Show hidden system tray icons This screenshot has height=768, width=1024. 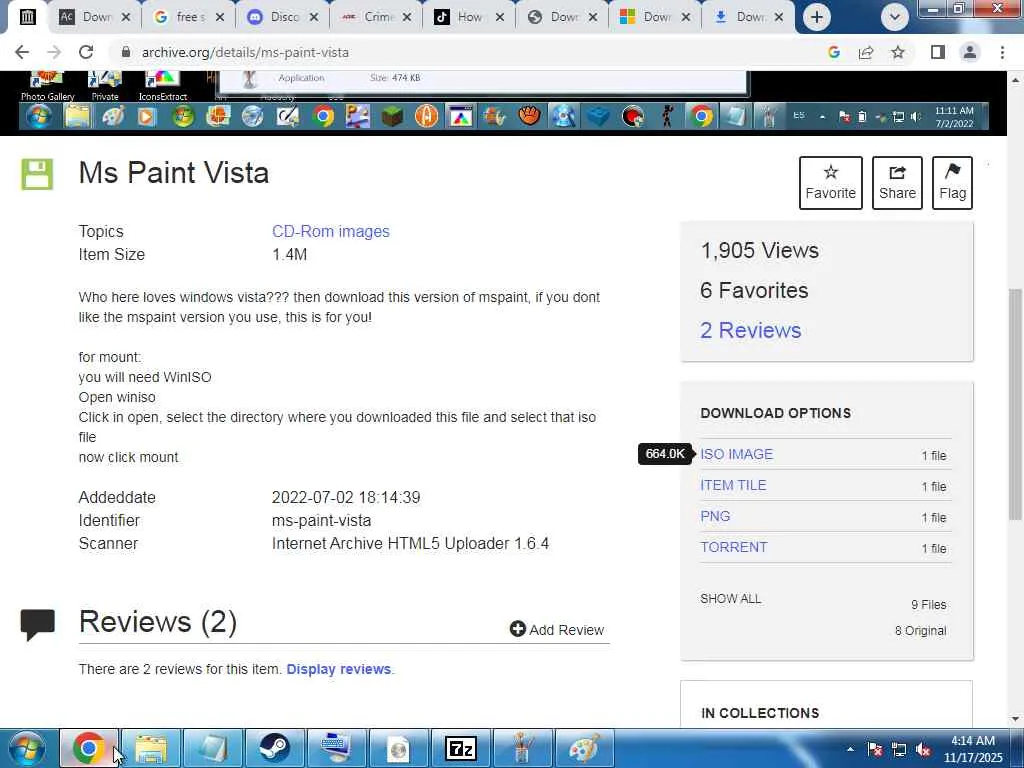point(850,749)
